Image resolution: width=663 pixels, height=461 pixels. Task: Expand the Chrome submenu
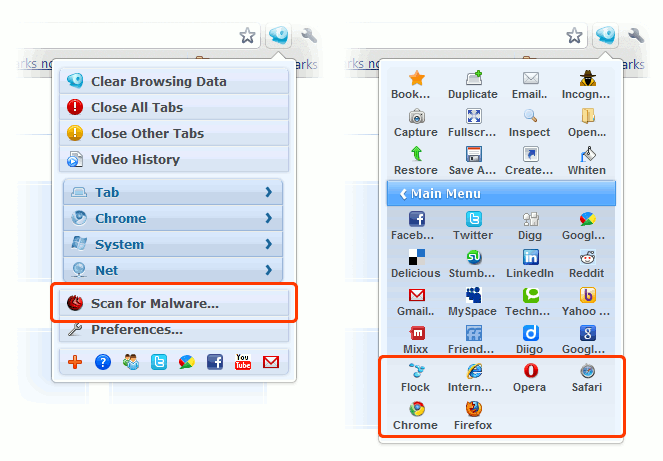[173, 218]
